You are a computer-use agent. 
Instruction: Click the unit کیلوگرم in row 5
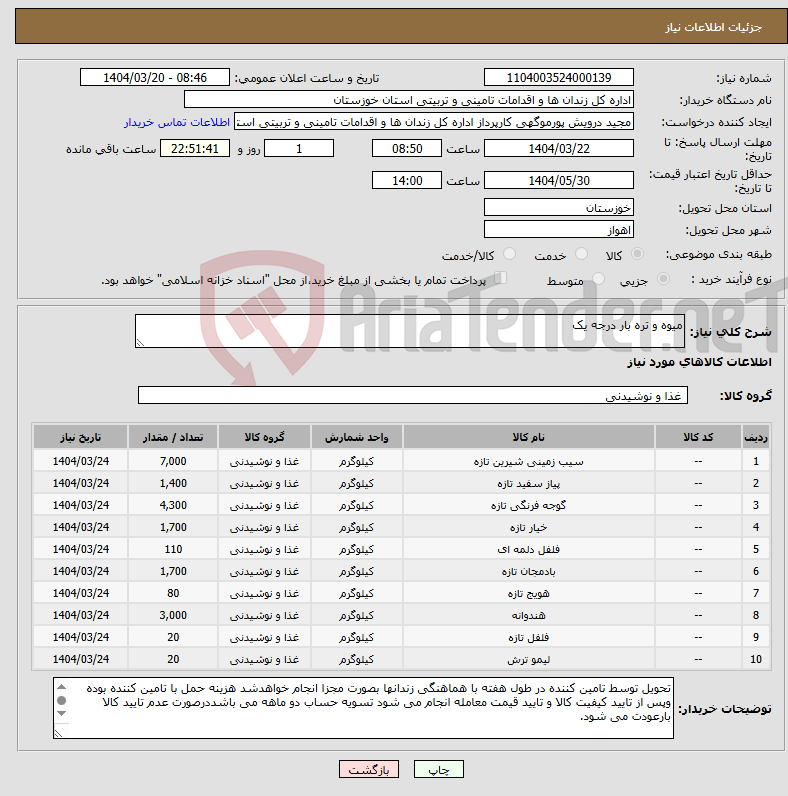[356, 549]
